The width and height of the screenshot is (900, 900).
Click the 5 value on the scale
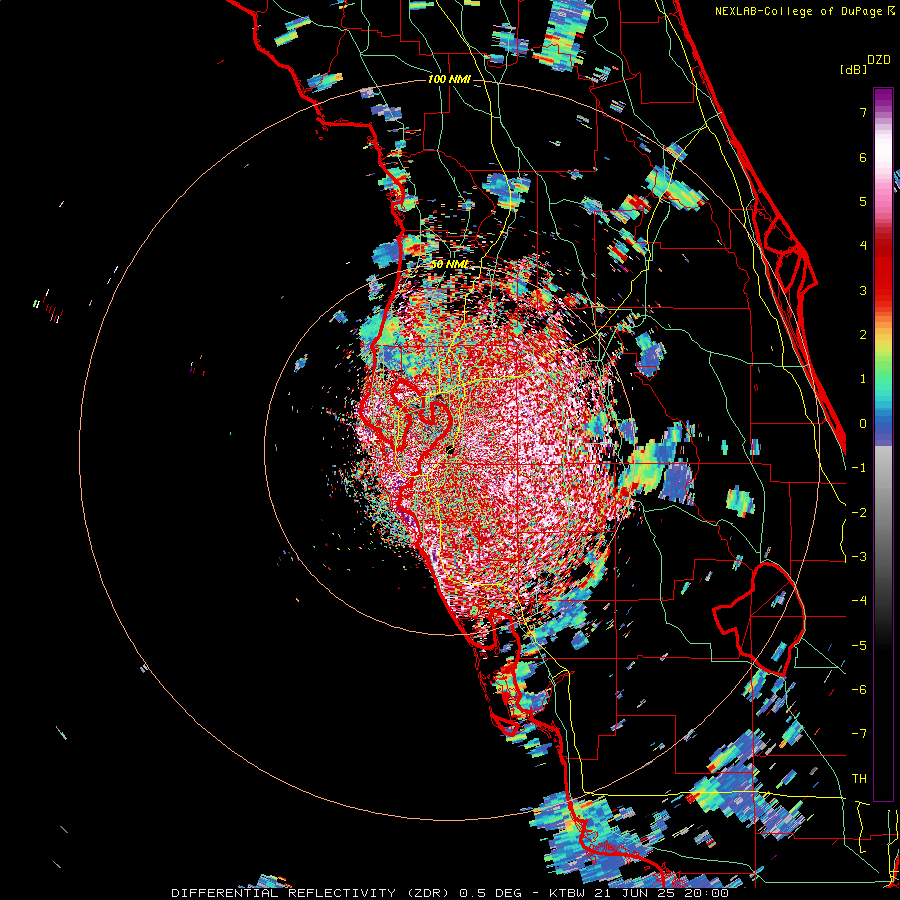pyautogui.click(x=863, y=201)
